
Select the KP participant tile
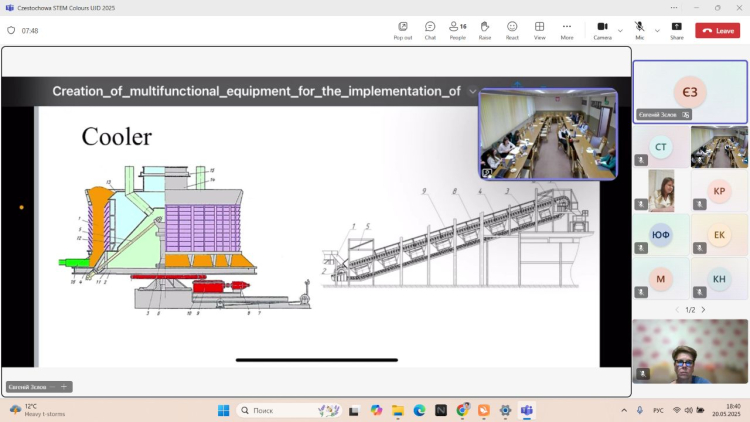(x=719, y=191)
